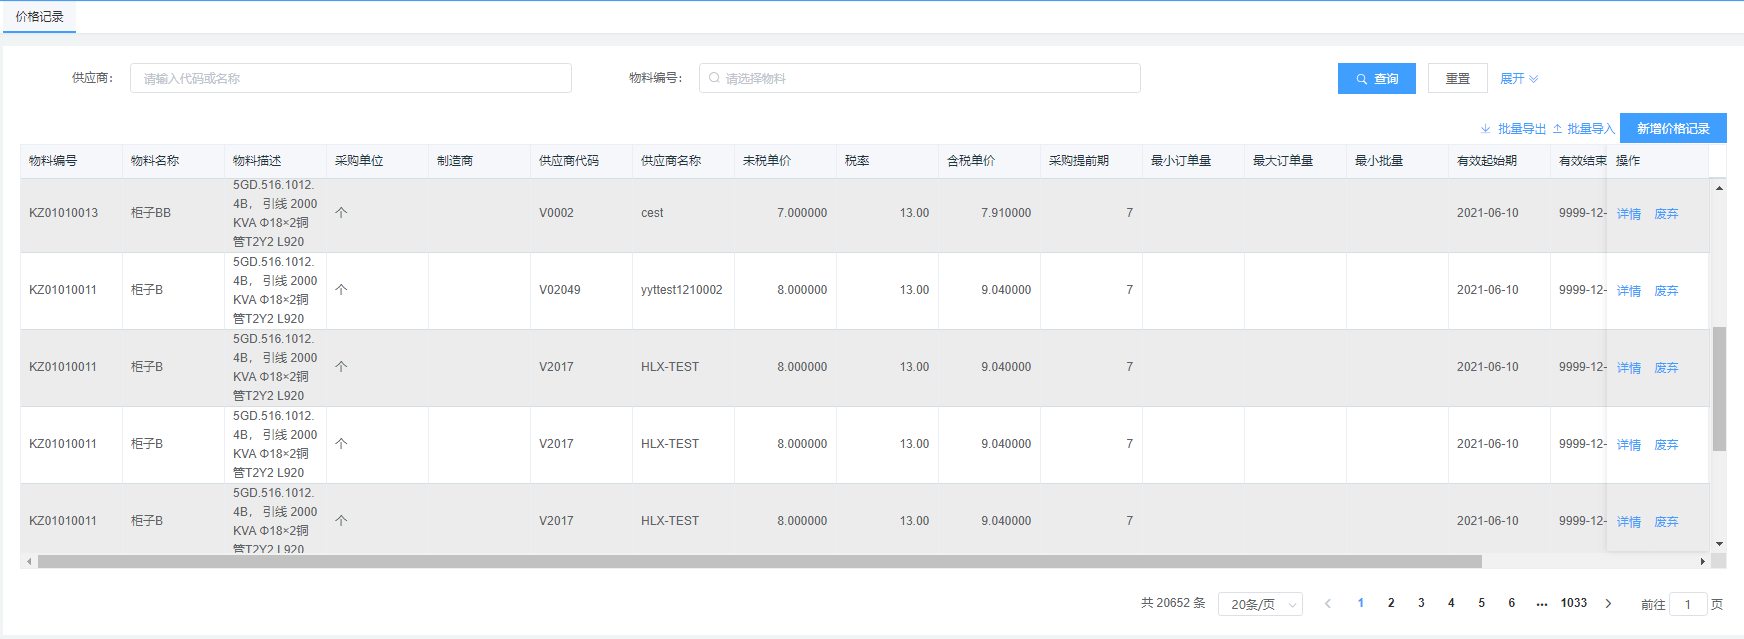Click the ellipsis to jump more pages
The height and width of the screenshot is (639, 1744).
(1542, 603)
